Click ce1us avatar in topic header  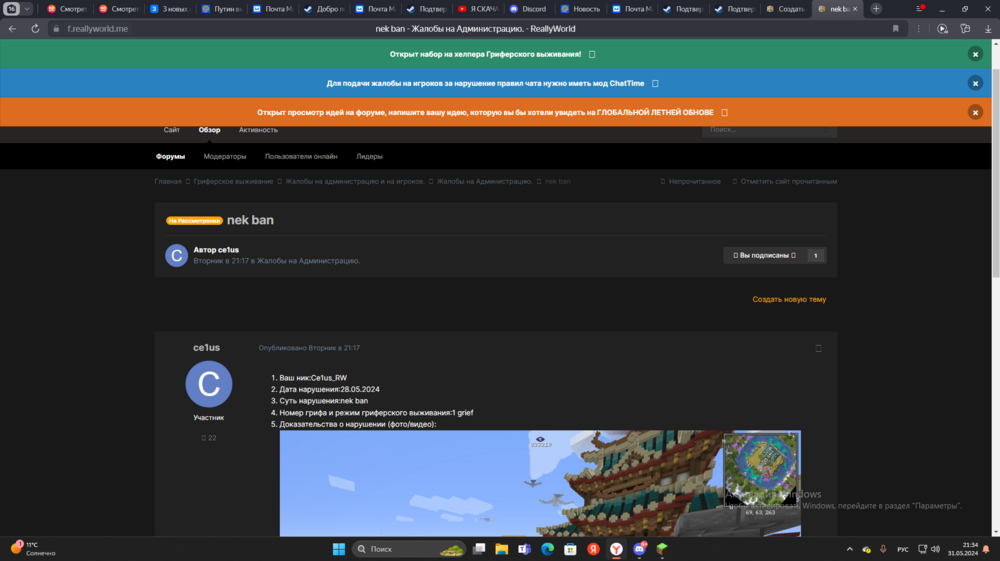[177, 256]
